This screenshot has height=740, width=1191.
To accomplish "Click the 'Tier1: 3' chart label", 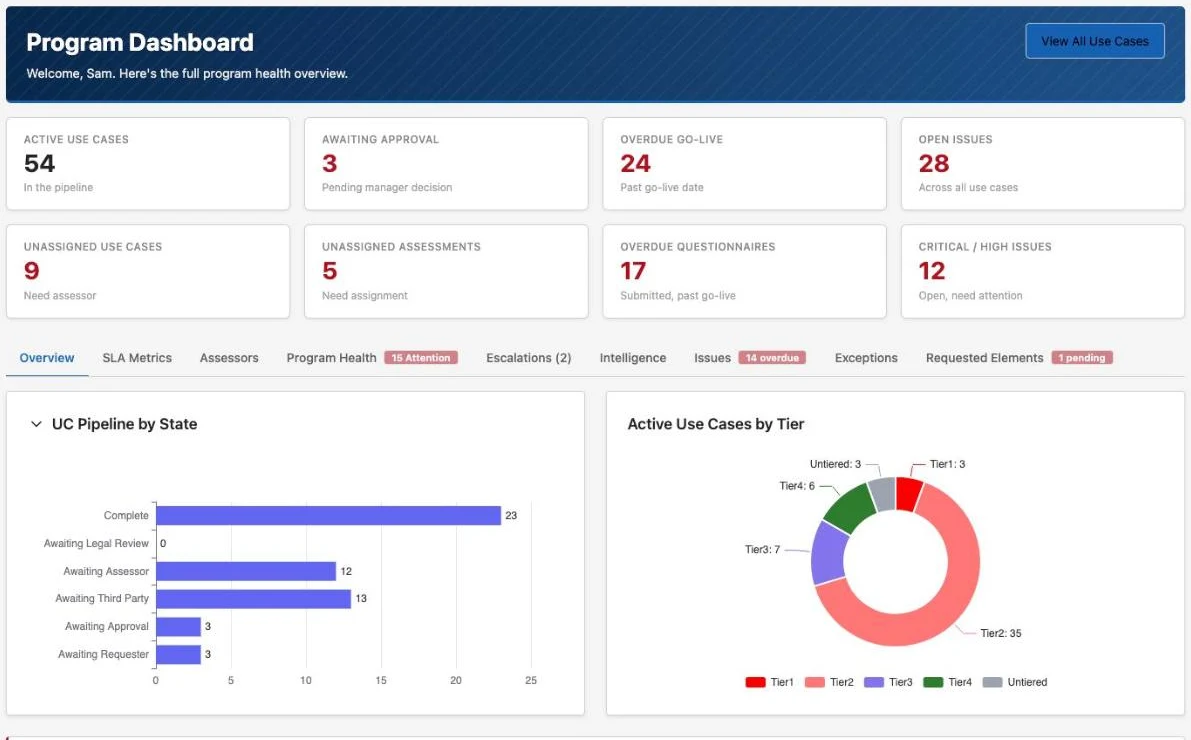I will pos(947,463).
